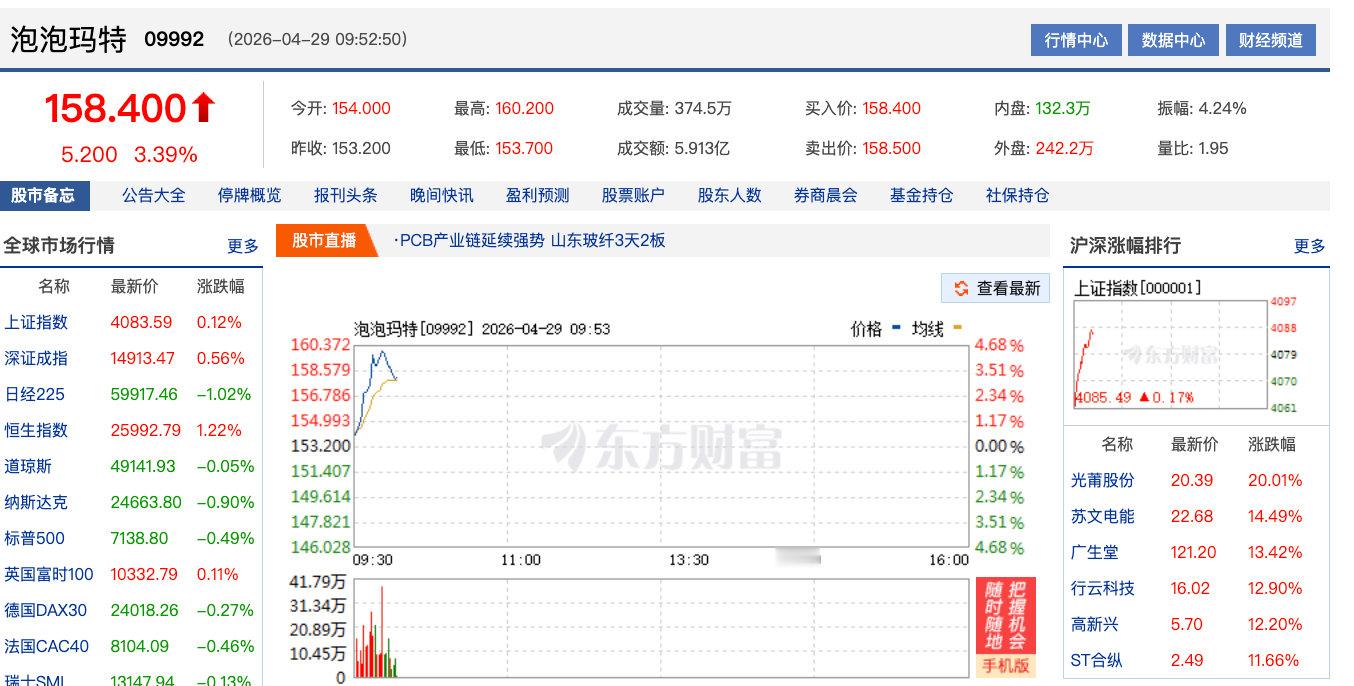Click the 成交量 value 374.5万
The image size is (1354, 686).
[x=703, y=108]
